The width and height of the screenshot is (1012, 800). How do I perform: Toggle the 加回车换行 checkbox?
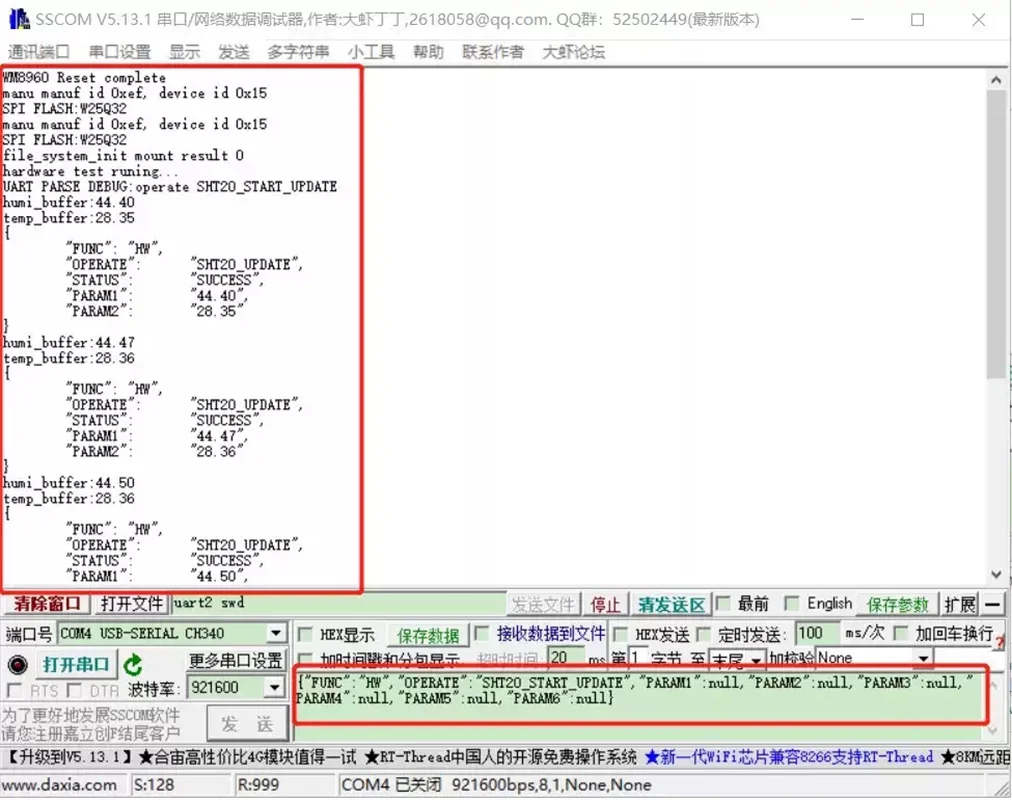point(901,633)
